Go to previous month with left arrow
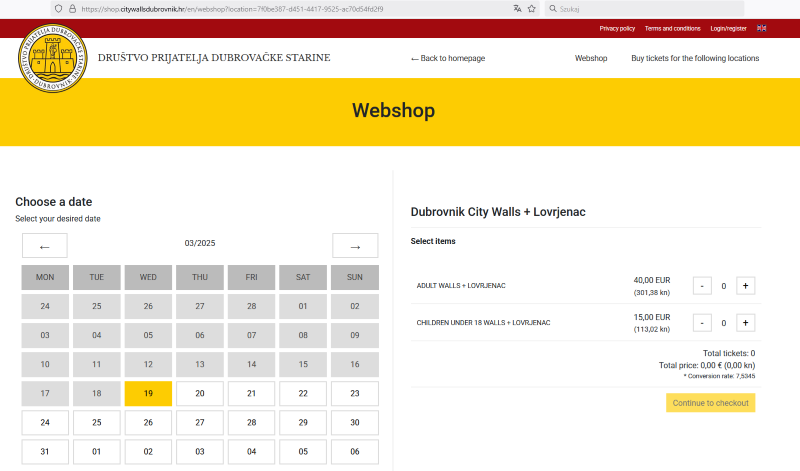Viewport: 800px width, 471px height. pyautogui.click(x=44, y=246)
